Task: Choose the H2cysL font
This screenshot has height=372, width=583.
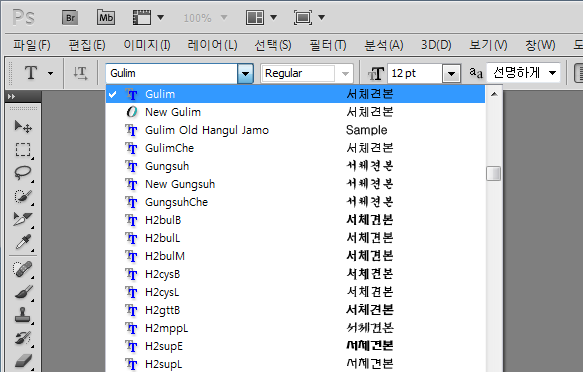Action: pos(296,292)
